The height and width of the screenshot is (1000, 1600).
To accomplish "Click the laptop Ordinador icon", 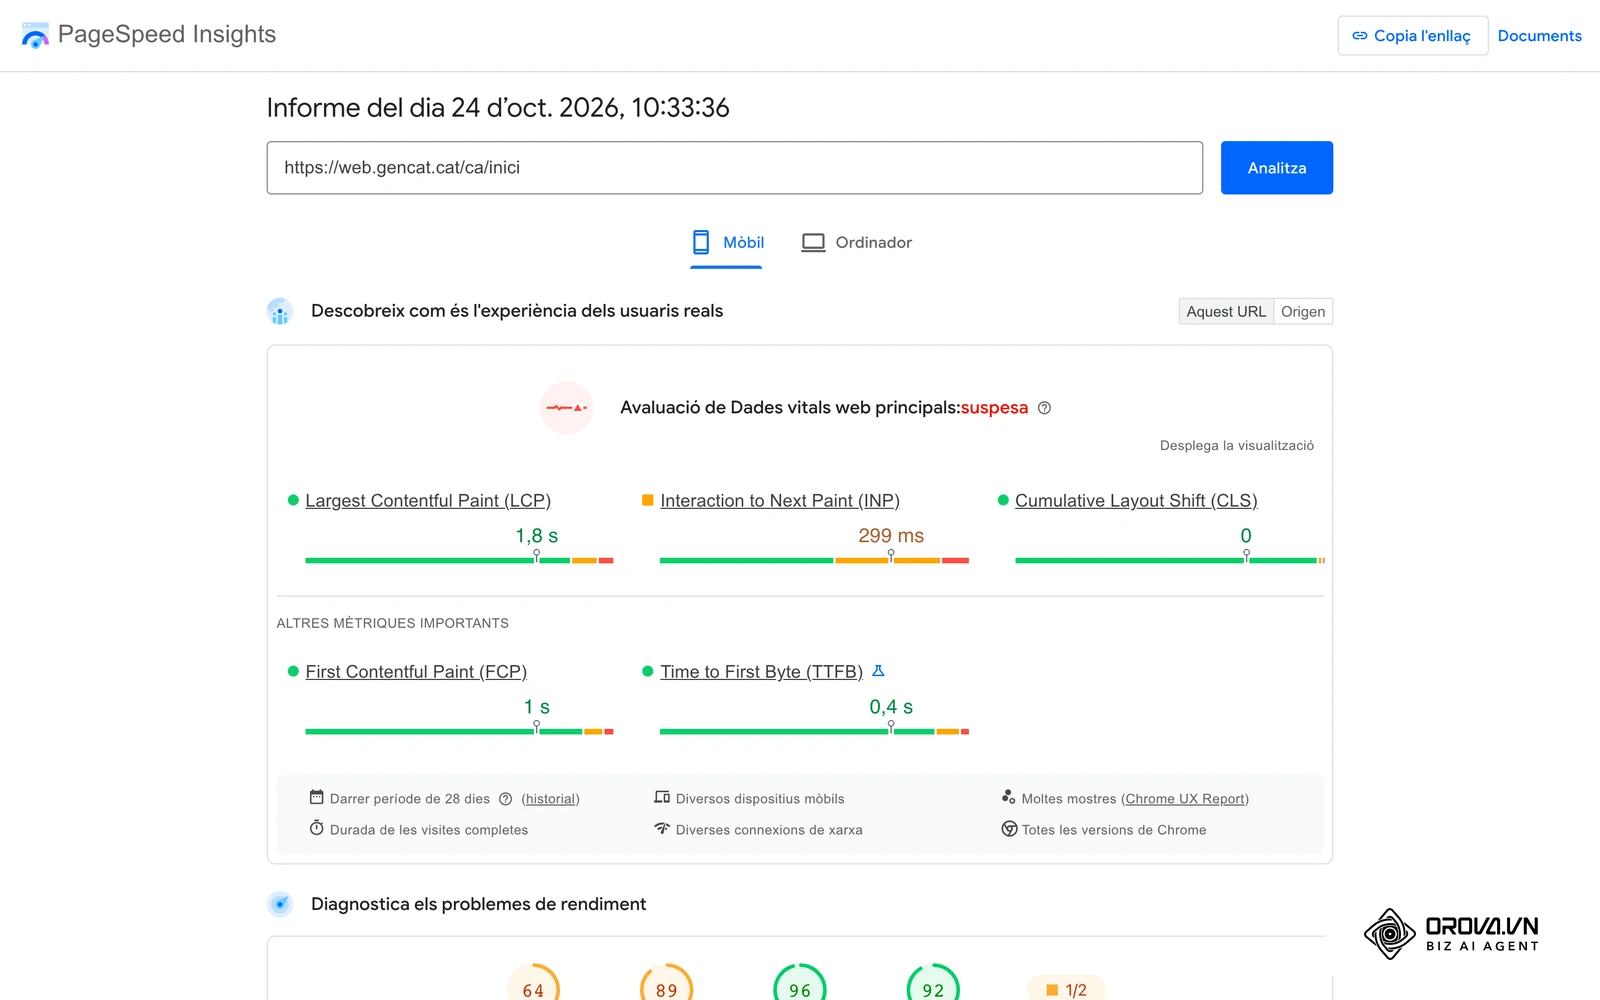I will [x=813, y=243].
